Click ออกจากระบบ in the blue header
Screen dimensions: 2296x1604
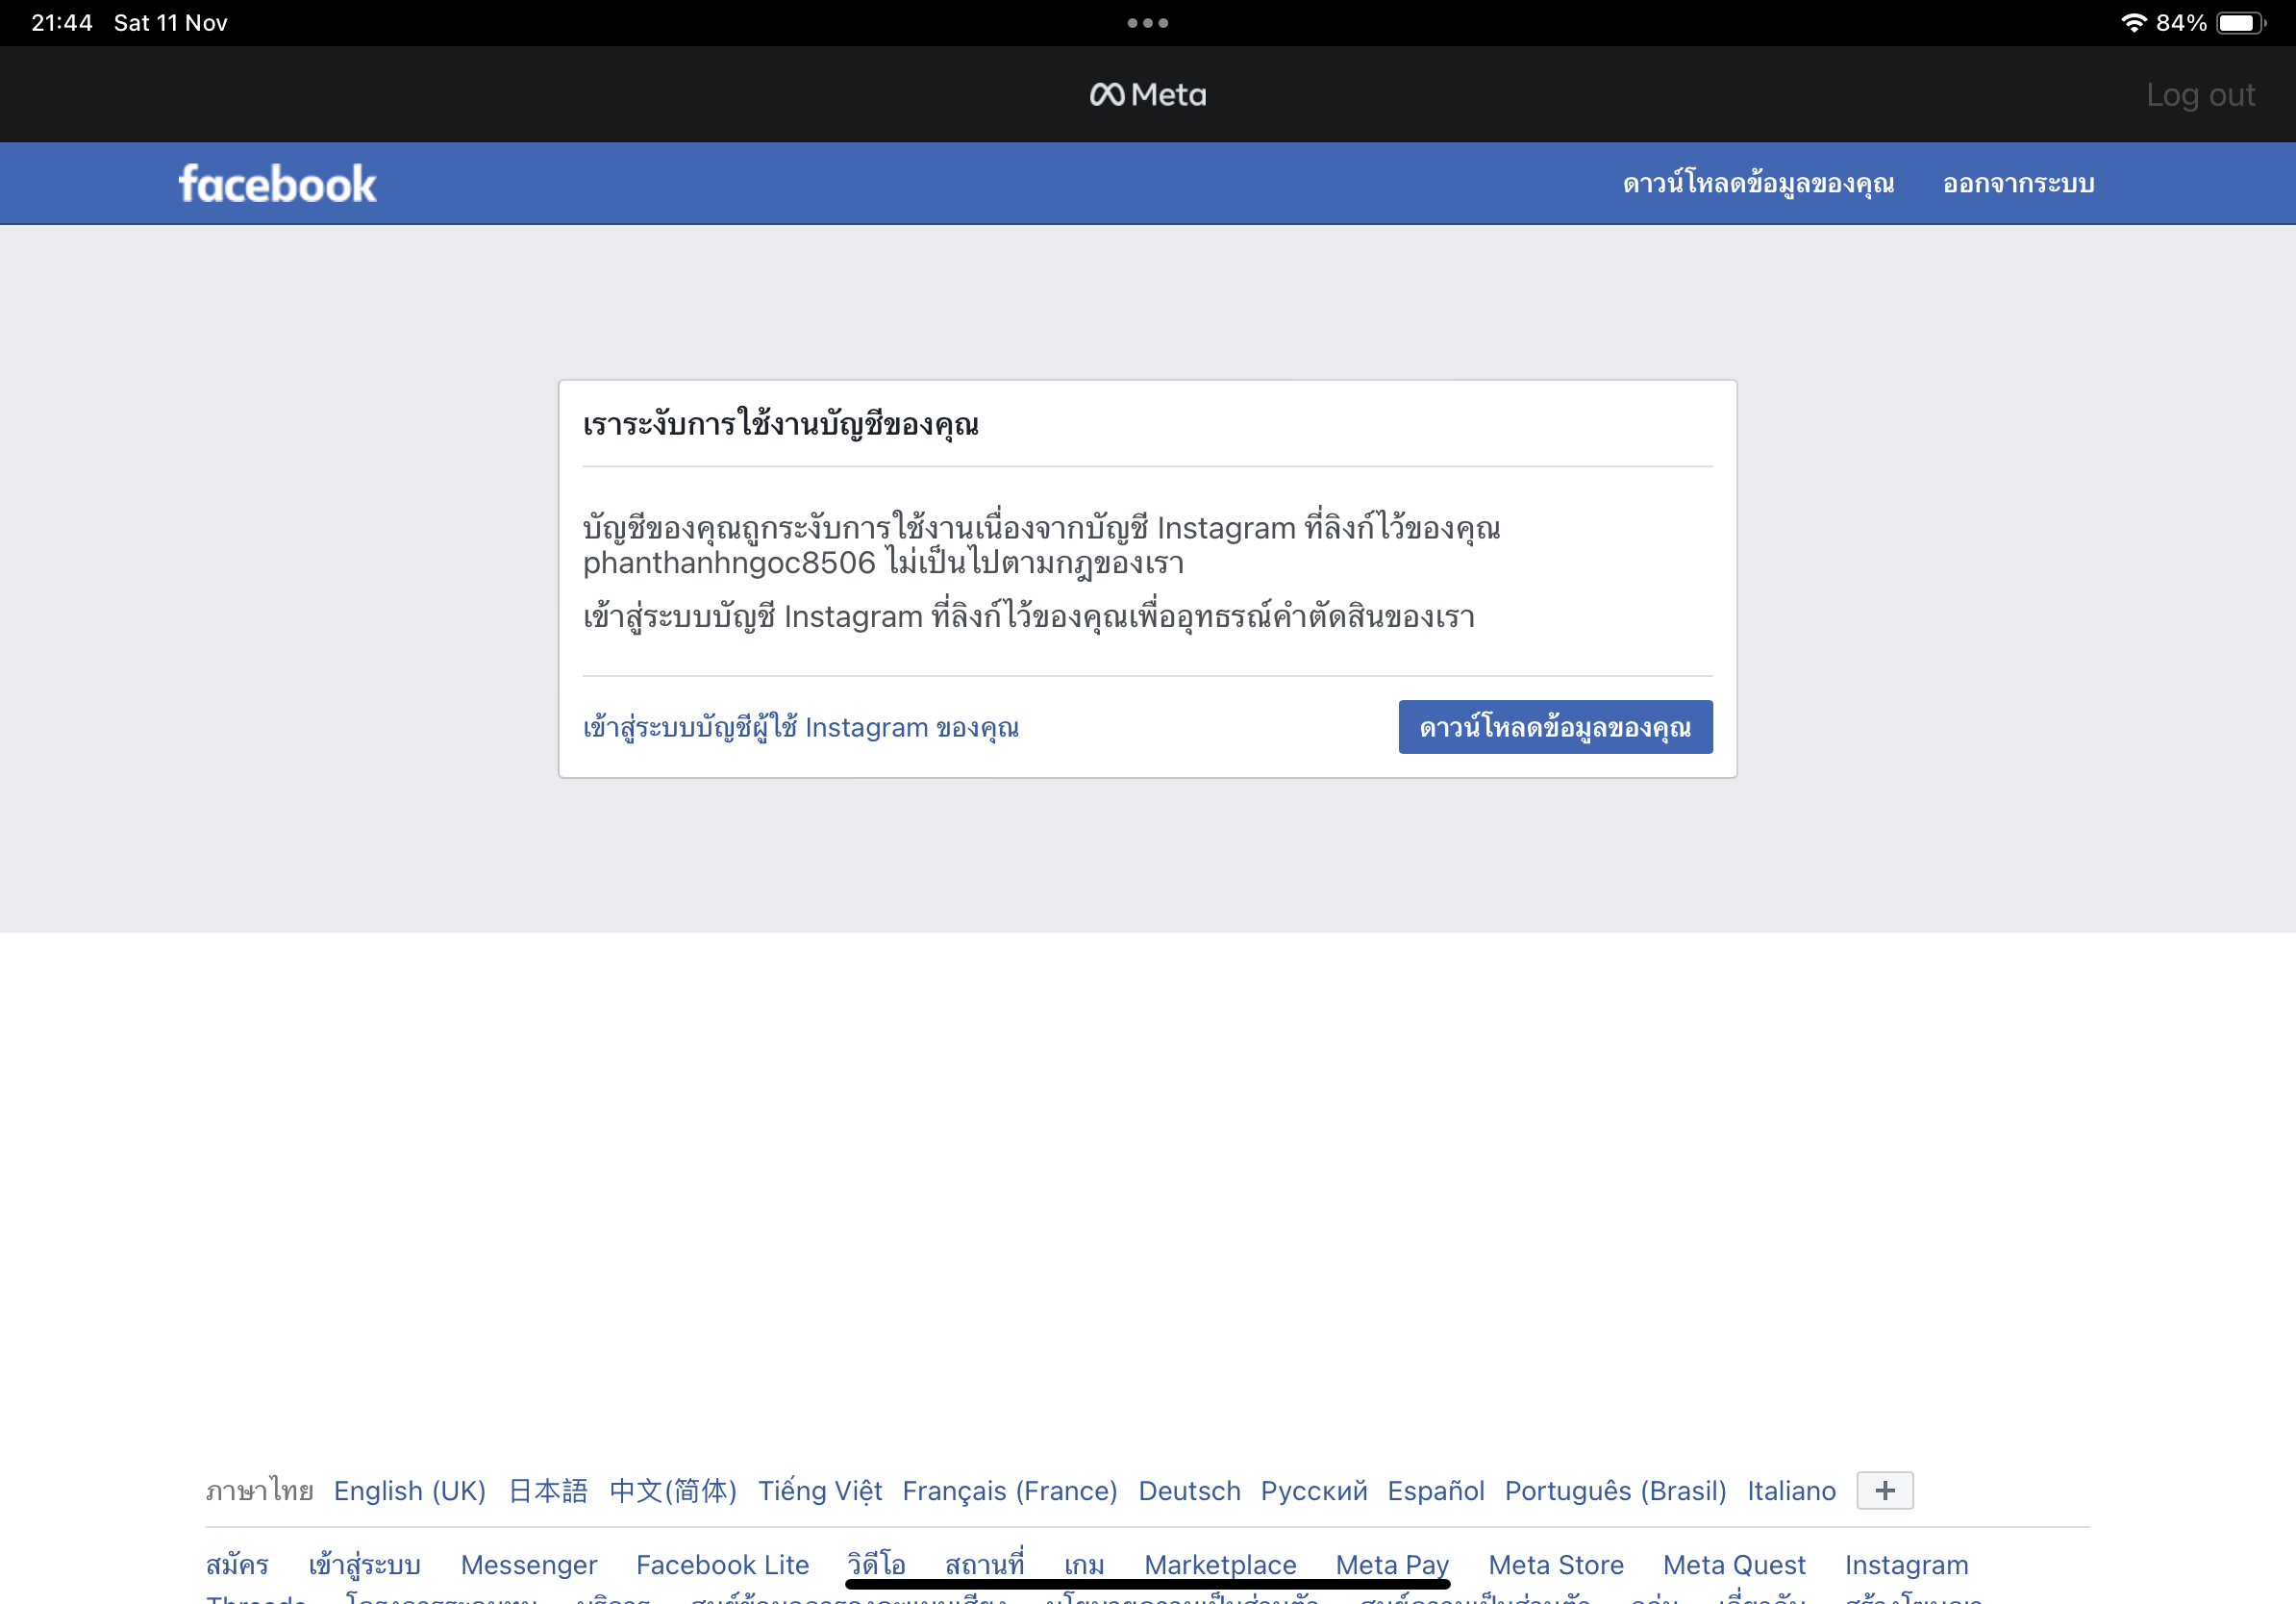point(2018,184)
